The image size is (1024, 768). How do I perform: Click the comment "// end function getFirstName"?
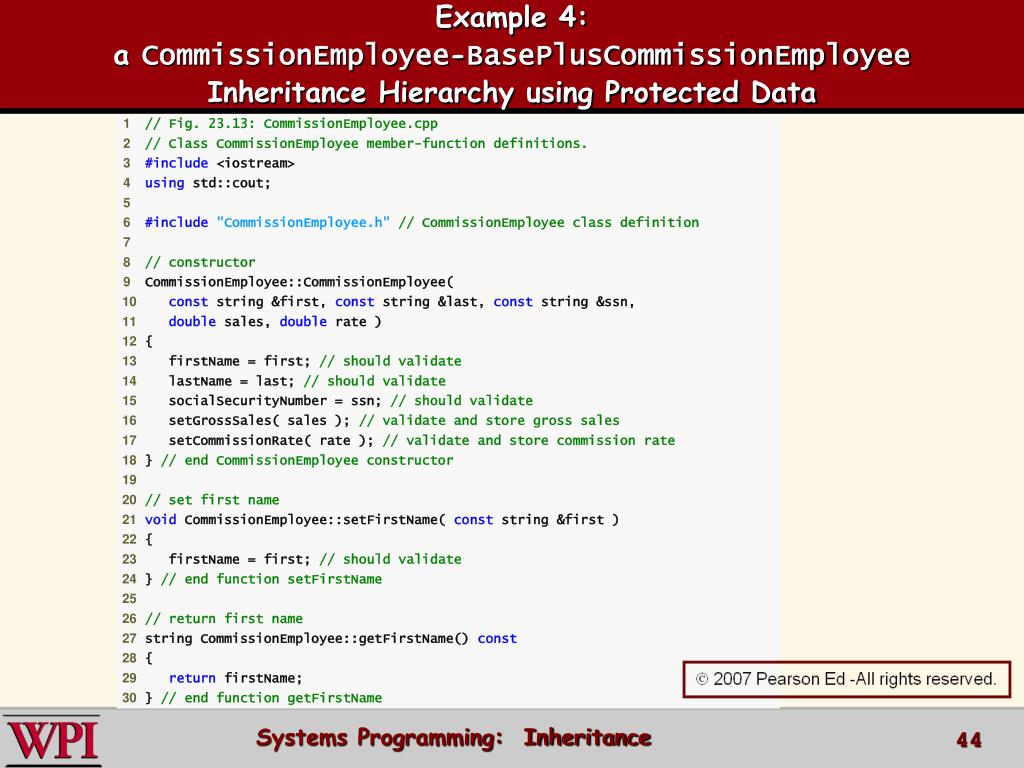pyautogui.click(x=272, y=697)
